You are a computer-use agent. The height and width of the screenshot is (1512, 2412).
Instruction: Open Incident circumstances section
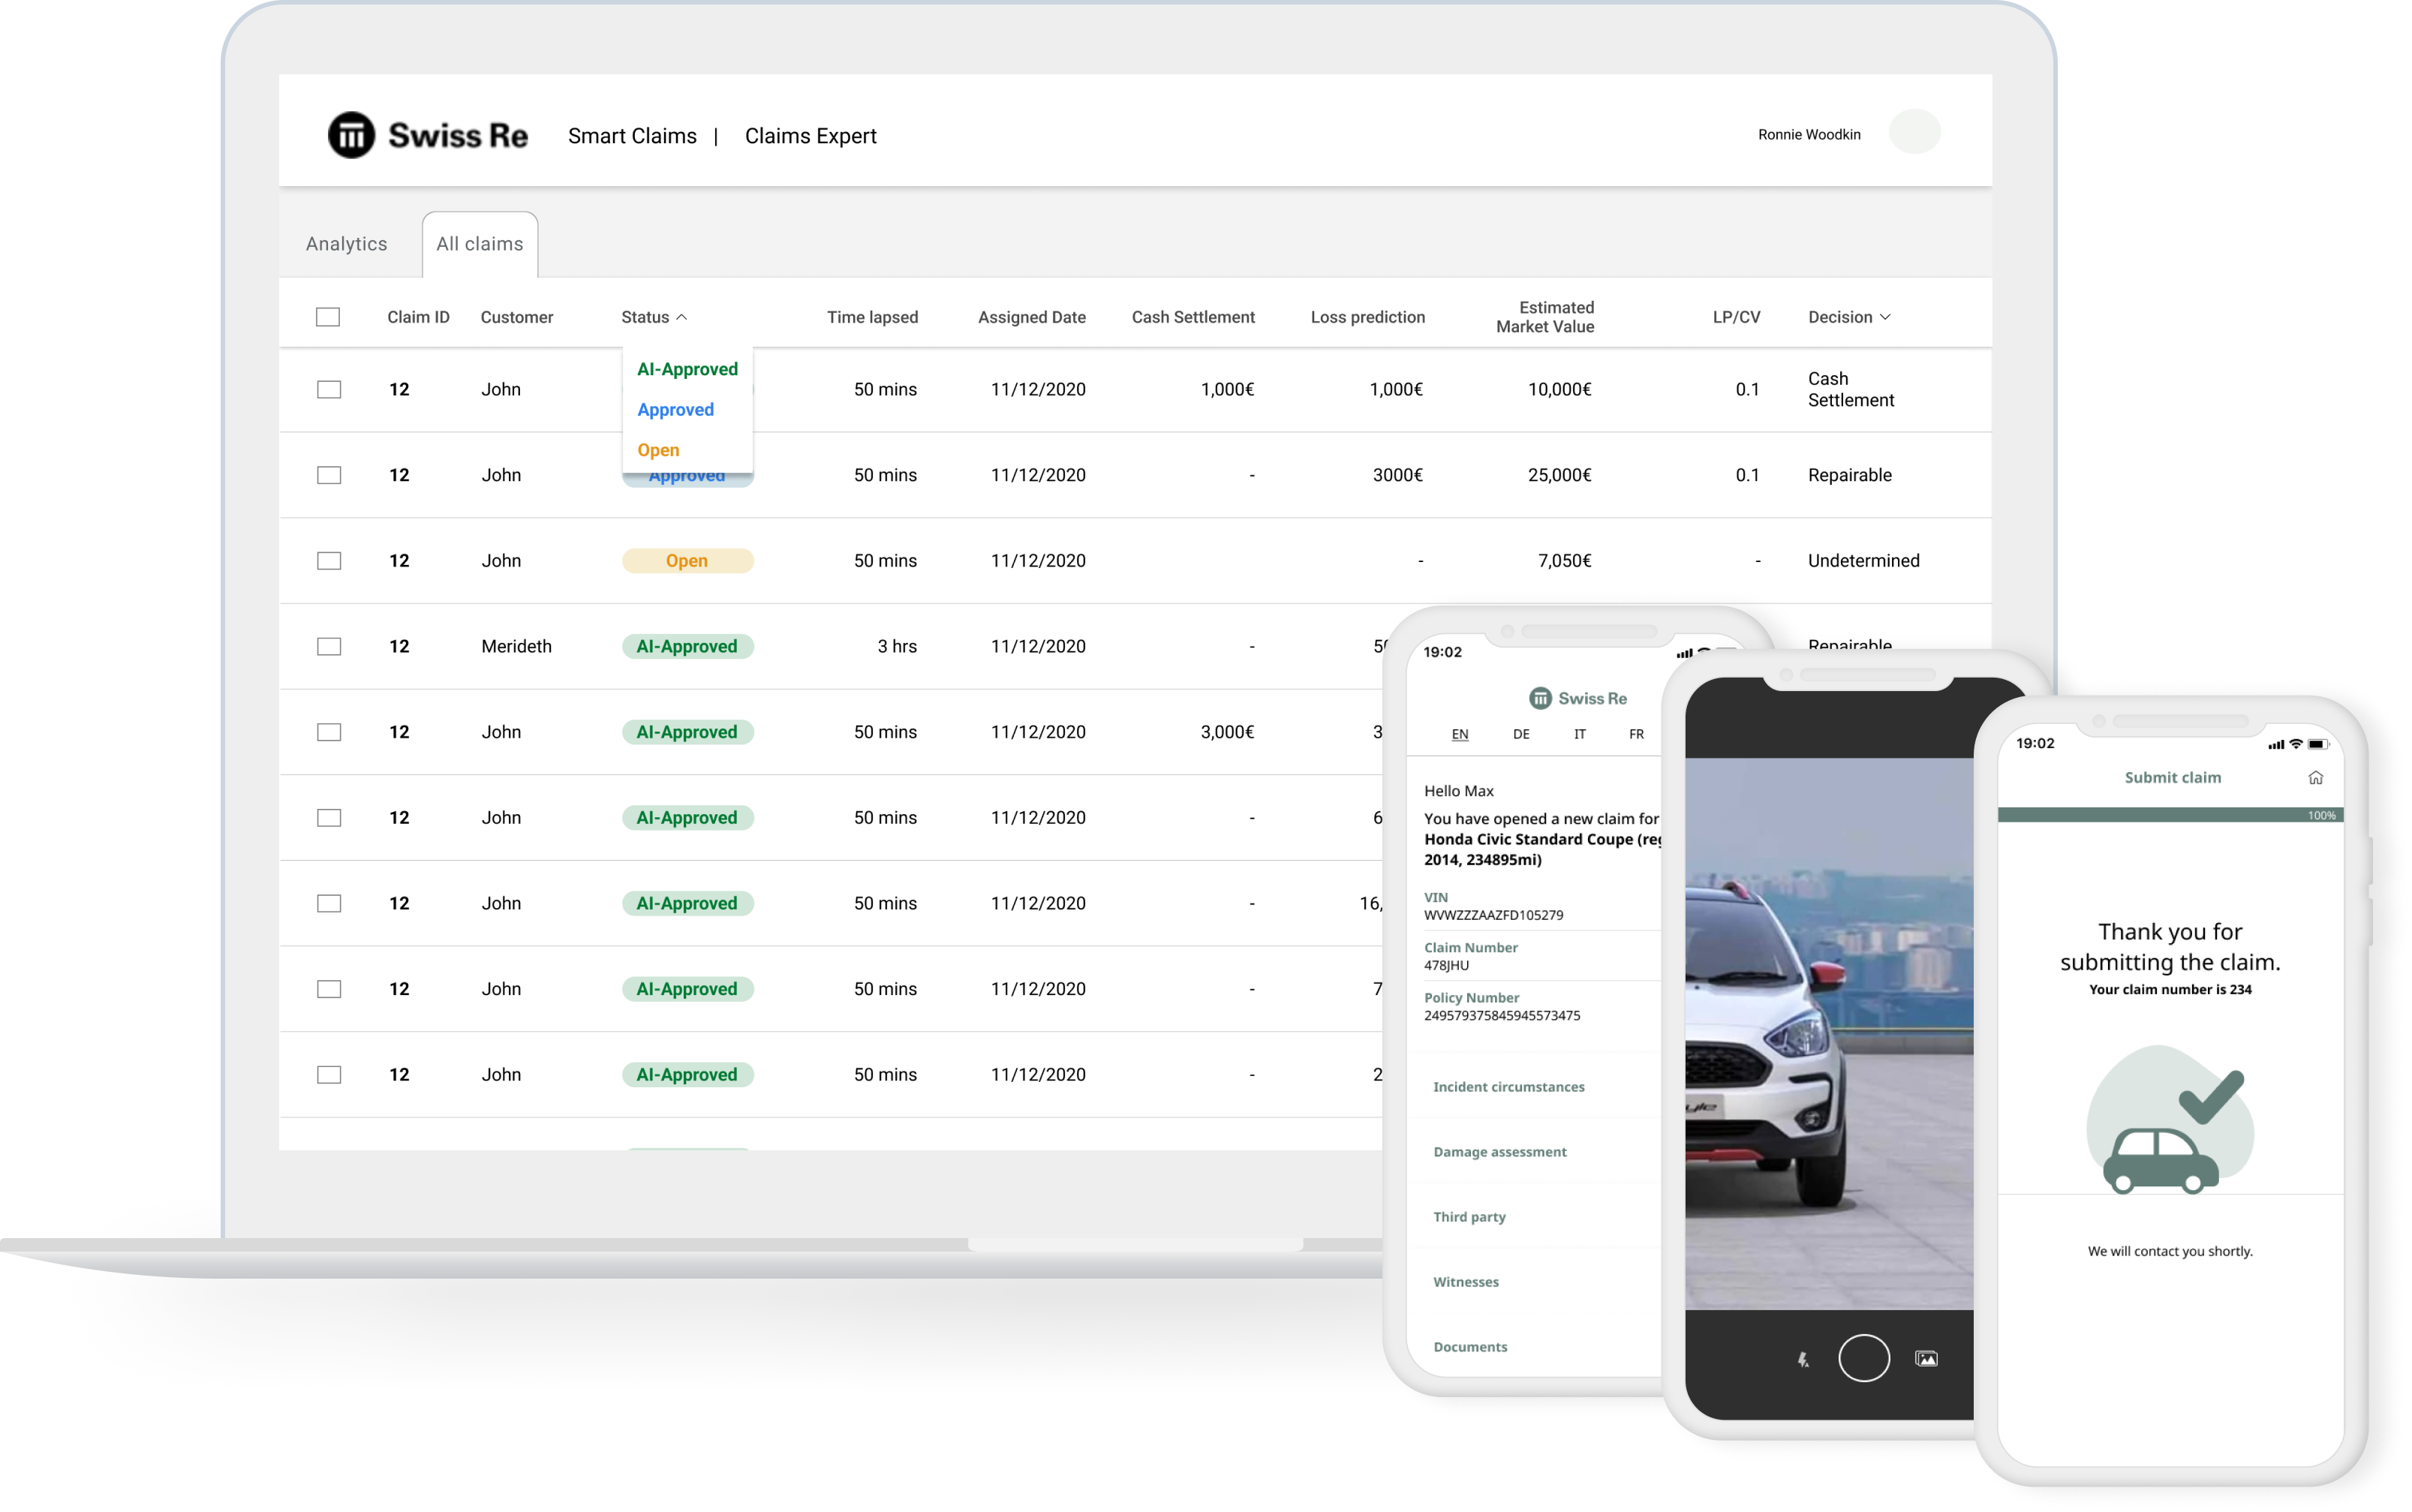click(x=1508, y=1087)
